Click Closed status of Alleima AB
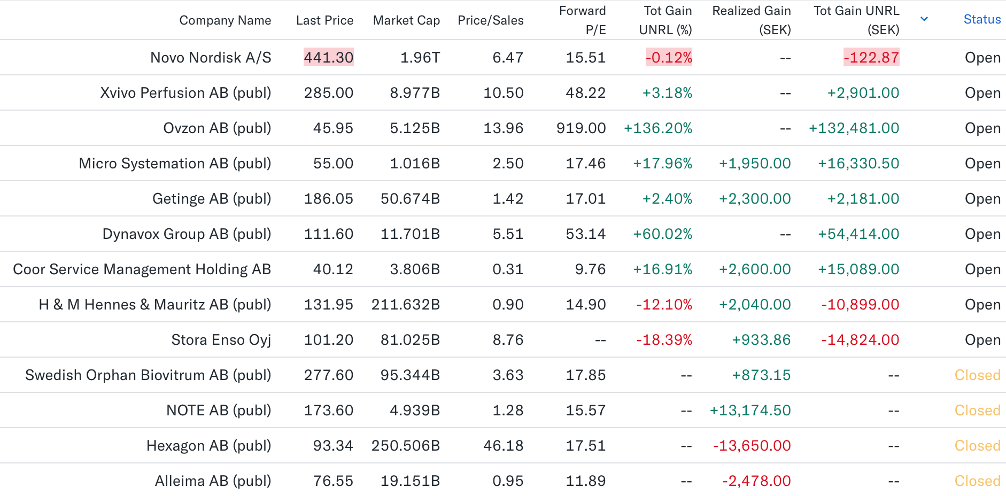 pyautogui.click(x=977, y=481)
